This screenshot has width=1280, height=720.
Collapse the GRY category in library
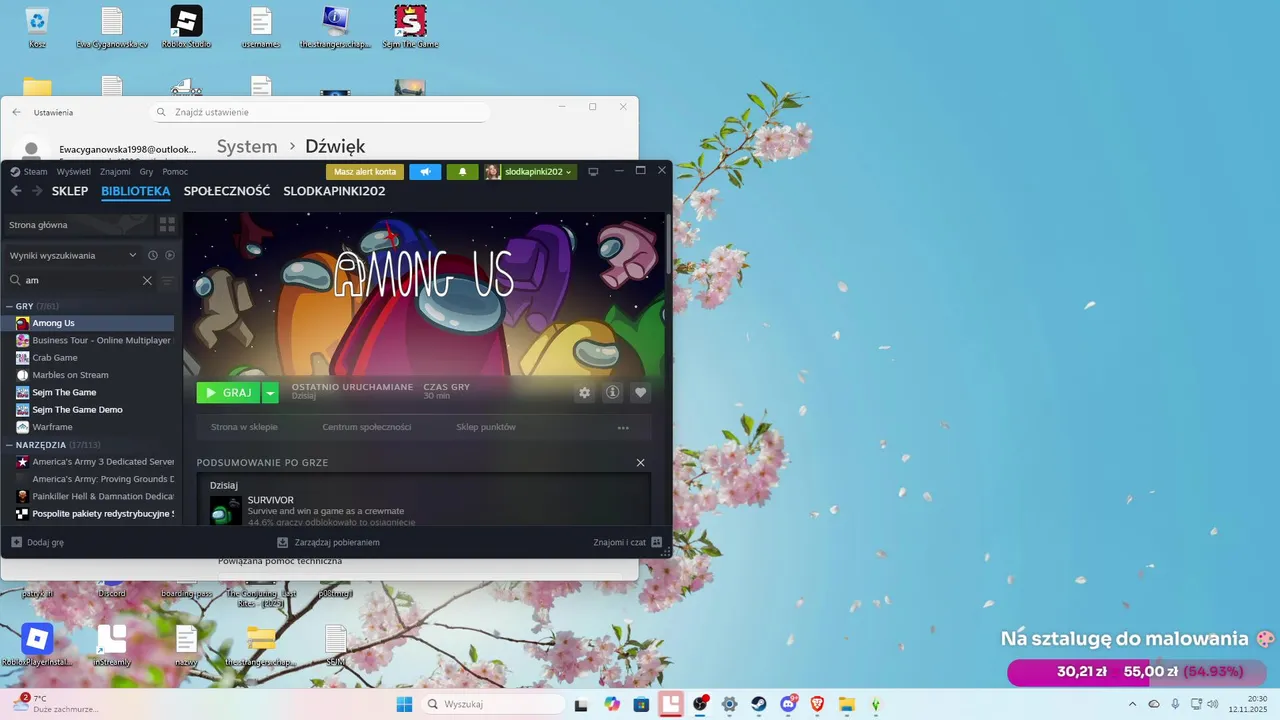(x=9, y=306)
